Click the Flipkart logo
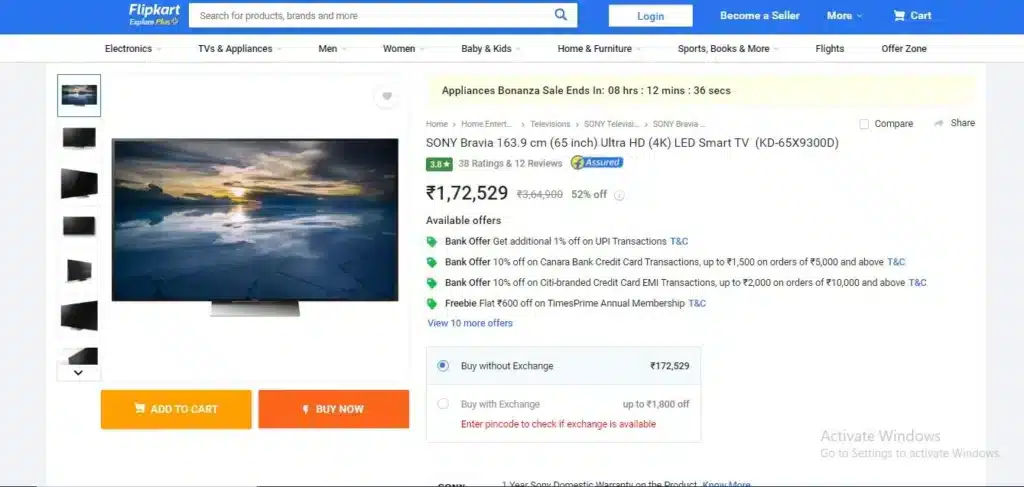 click(x=154, y=14)
